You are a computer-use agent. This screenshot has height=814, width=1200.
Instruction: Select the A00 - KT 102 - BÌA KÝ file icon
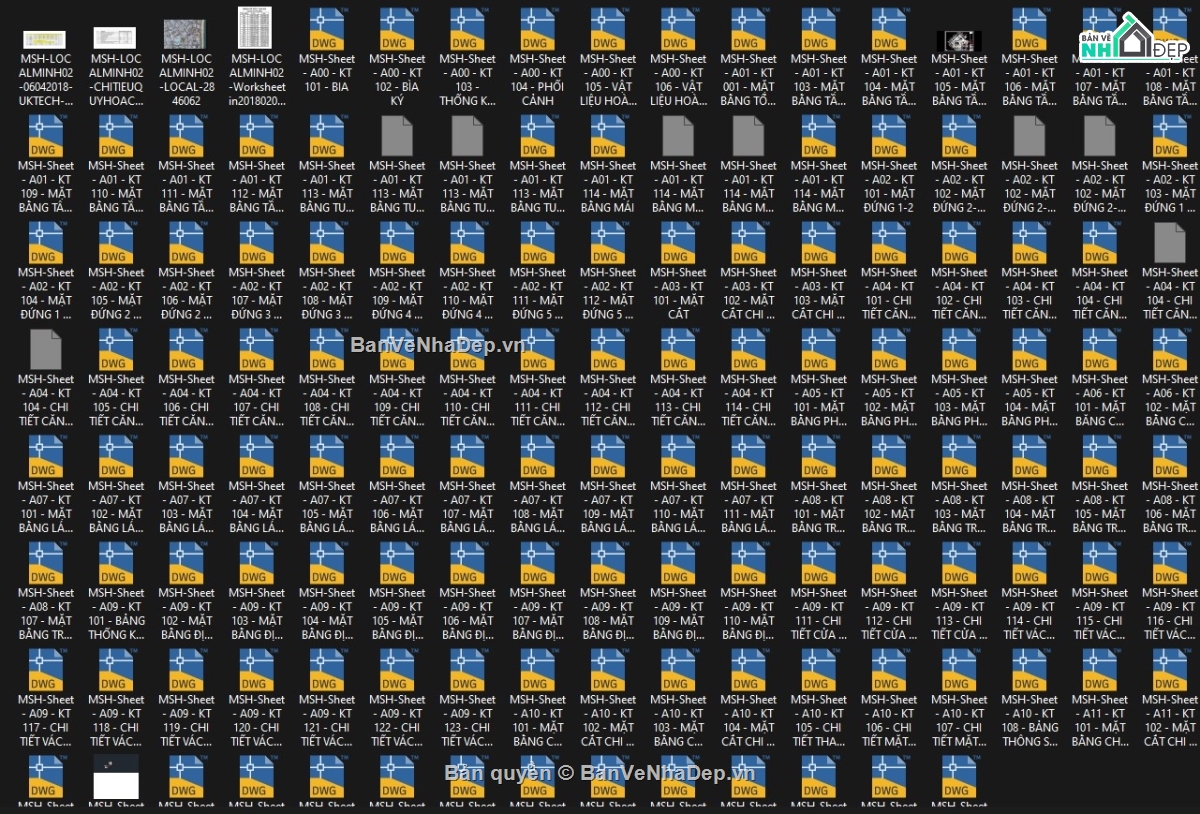coord(397,29)
